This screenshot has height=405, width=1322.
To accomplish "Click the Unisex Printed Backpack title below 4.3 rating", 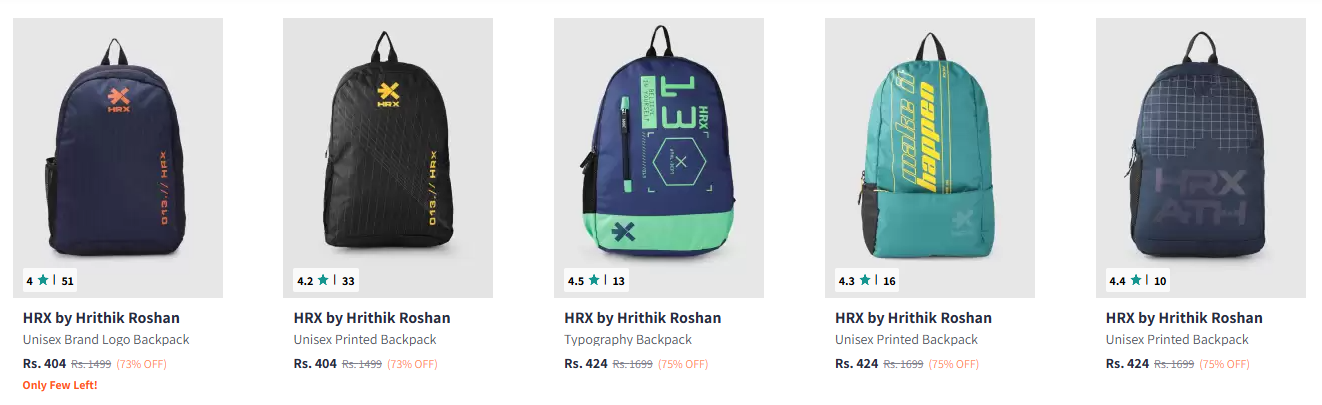I will click(x=906, y=340).
